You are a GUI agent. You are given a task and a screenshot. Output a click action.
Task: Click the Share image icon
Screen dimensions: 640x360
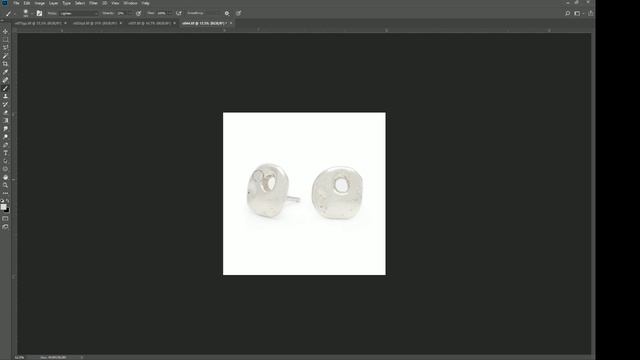tap(590, 13)
